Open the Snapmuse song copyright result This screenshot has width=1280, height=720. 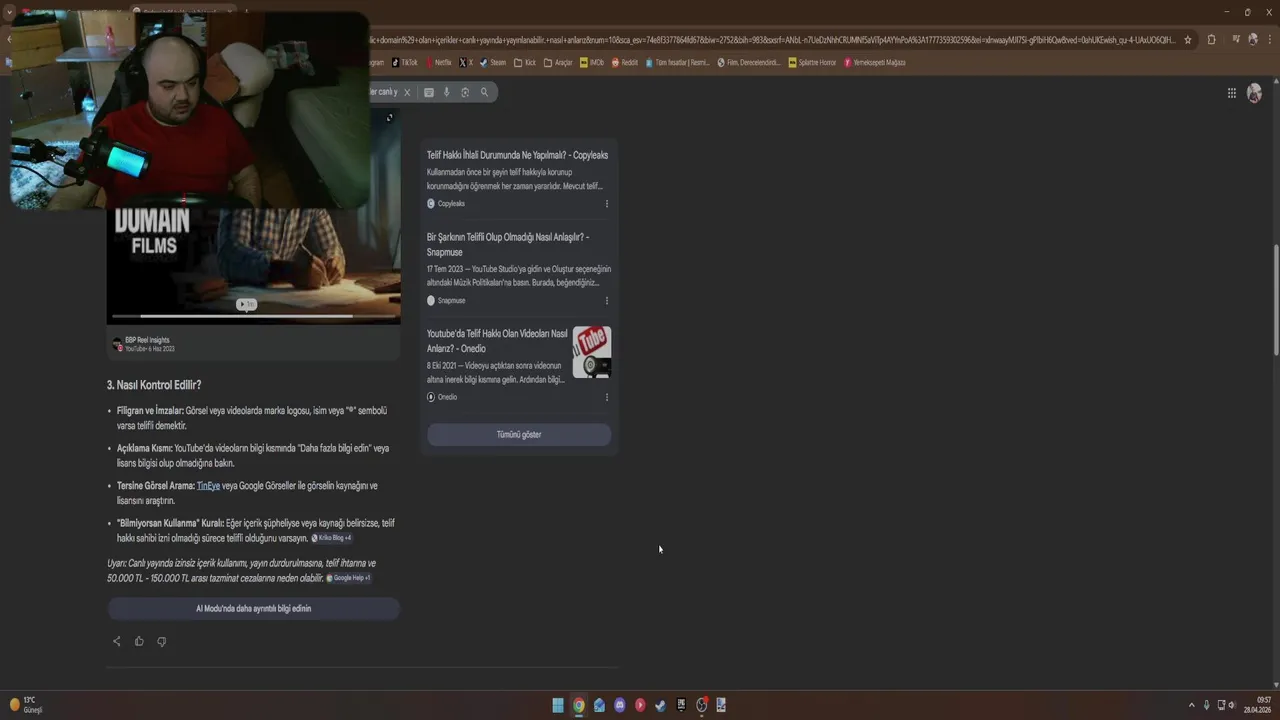(508, 244)
